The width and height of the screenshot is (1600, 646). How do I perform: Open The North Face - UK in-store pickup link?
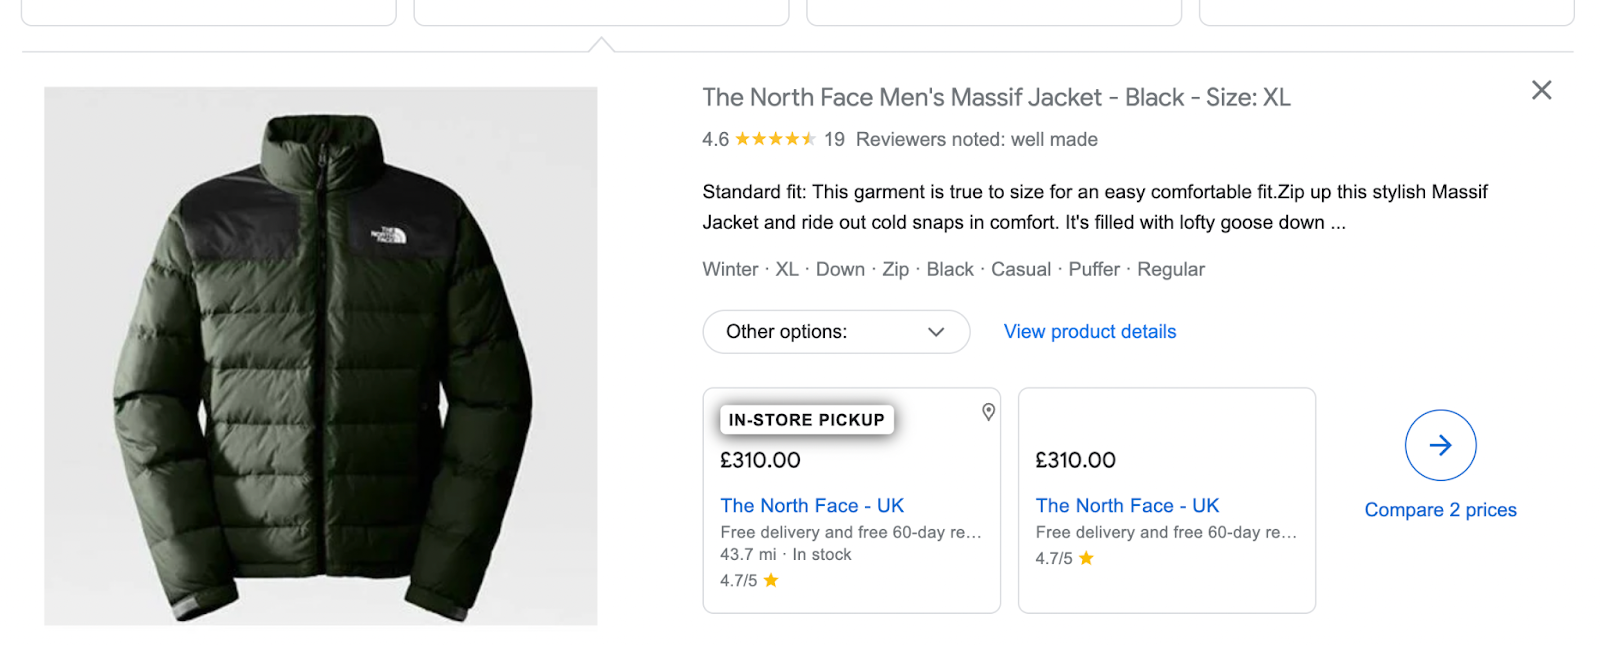tap(811, 506)
